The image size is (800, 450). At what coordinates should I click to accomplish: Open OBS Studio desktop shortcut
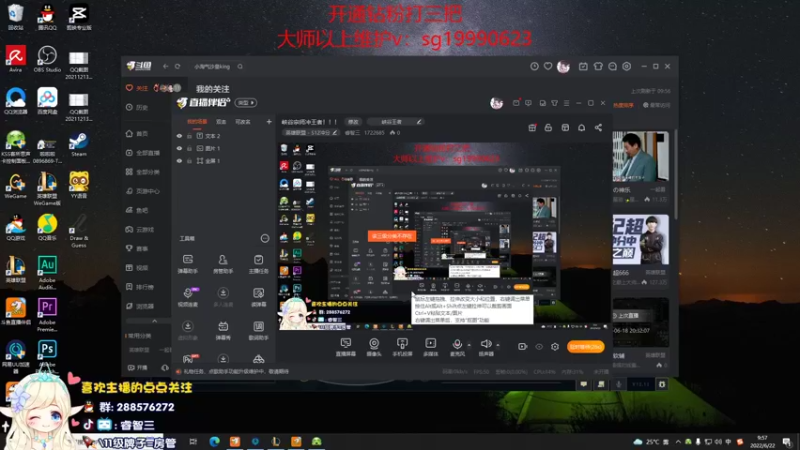[x=47, y=59]
